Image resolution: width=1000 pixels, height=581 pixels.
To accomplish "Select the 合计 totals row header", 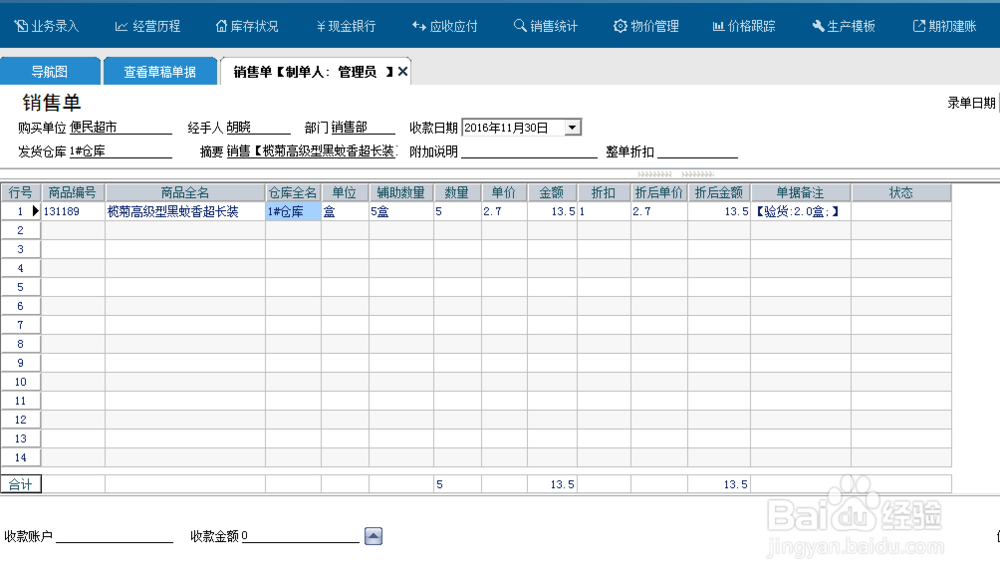I will [21, 483].
